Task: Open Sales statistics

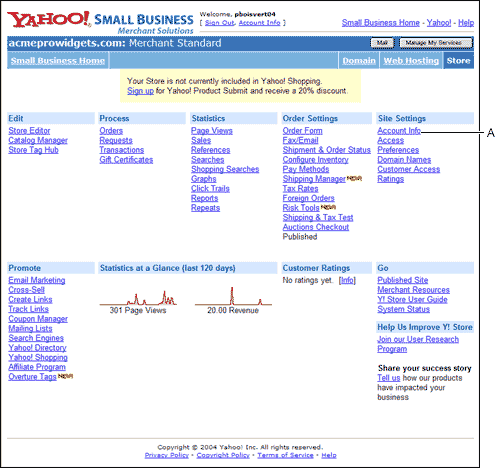Action: point(201,140)
